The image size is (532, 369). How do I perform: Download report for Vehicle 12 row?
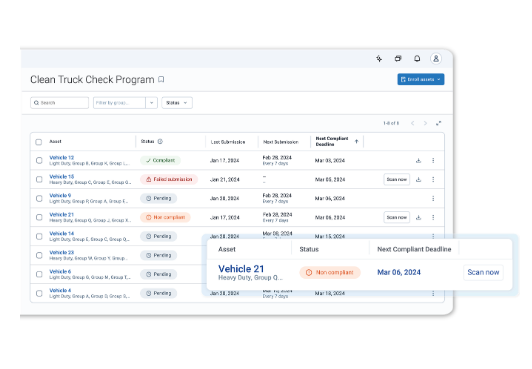(418, 160)
